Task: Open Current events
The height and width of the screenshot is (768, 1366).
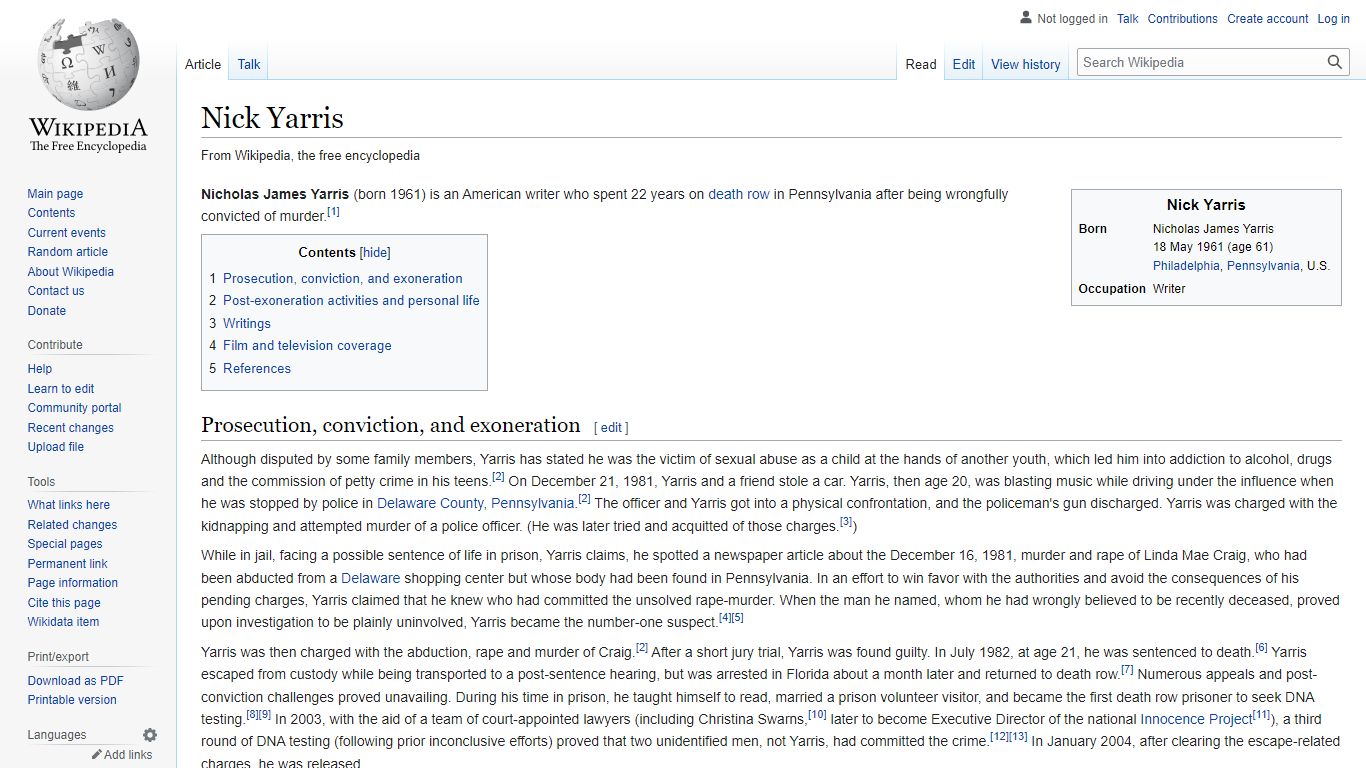Action: (x=66, y=233)
